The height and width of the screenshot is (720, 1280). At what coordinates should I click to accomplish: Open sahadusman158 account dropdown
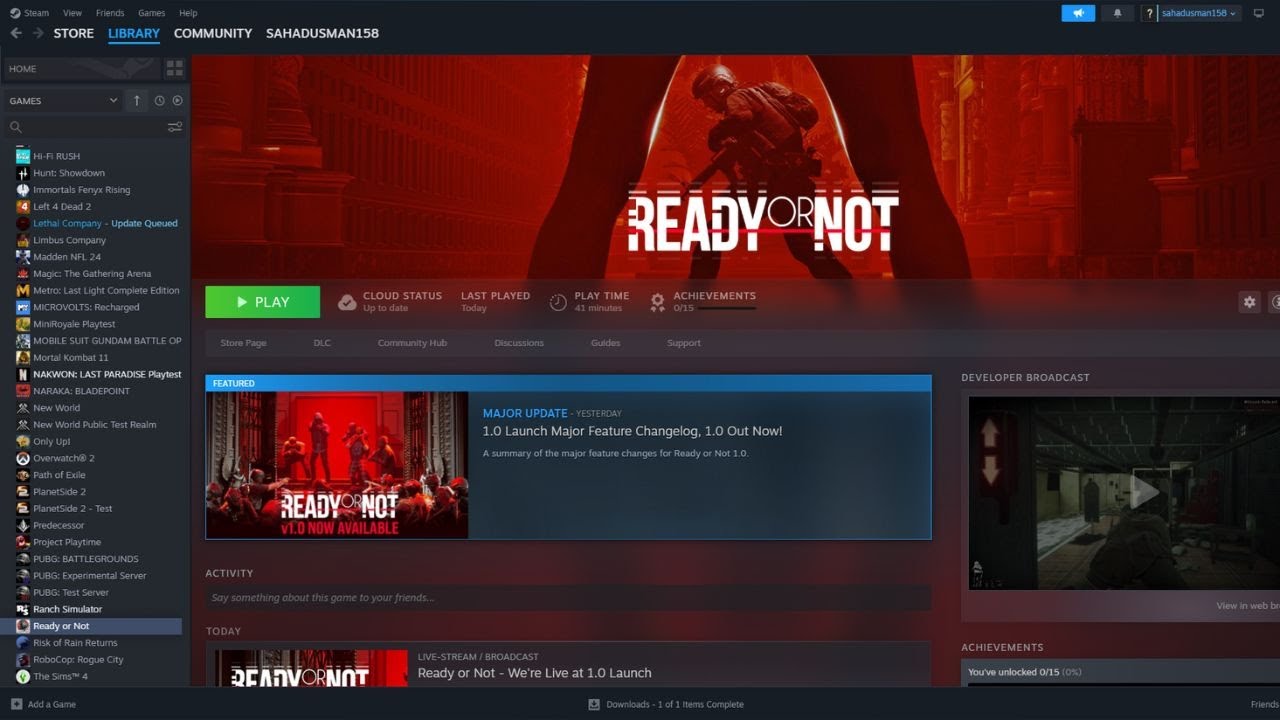point(1200,13)
